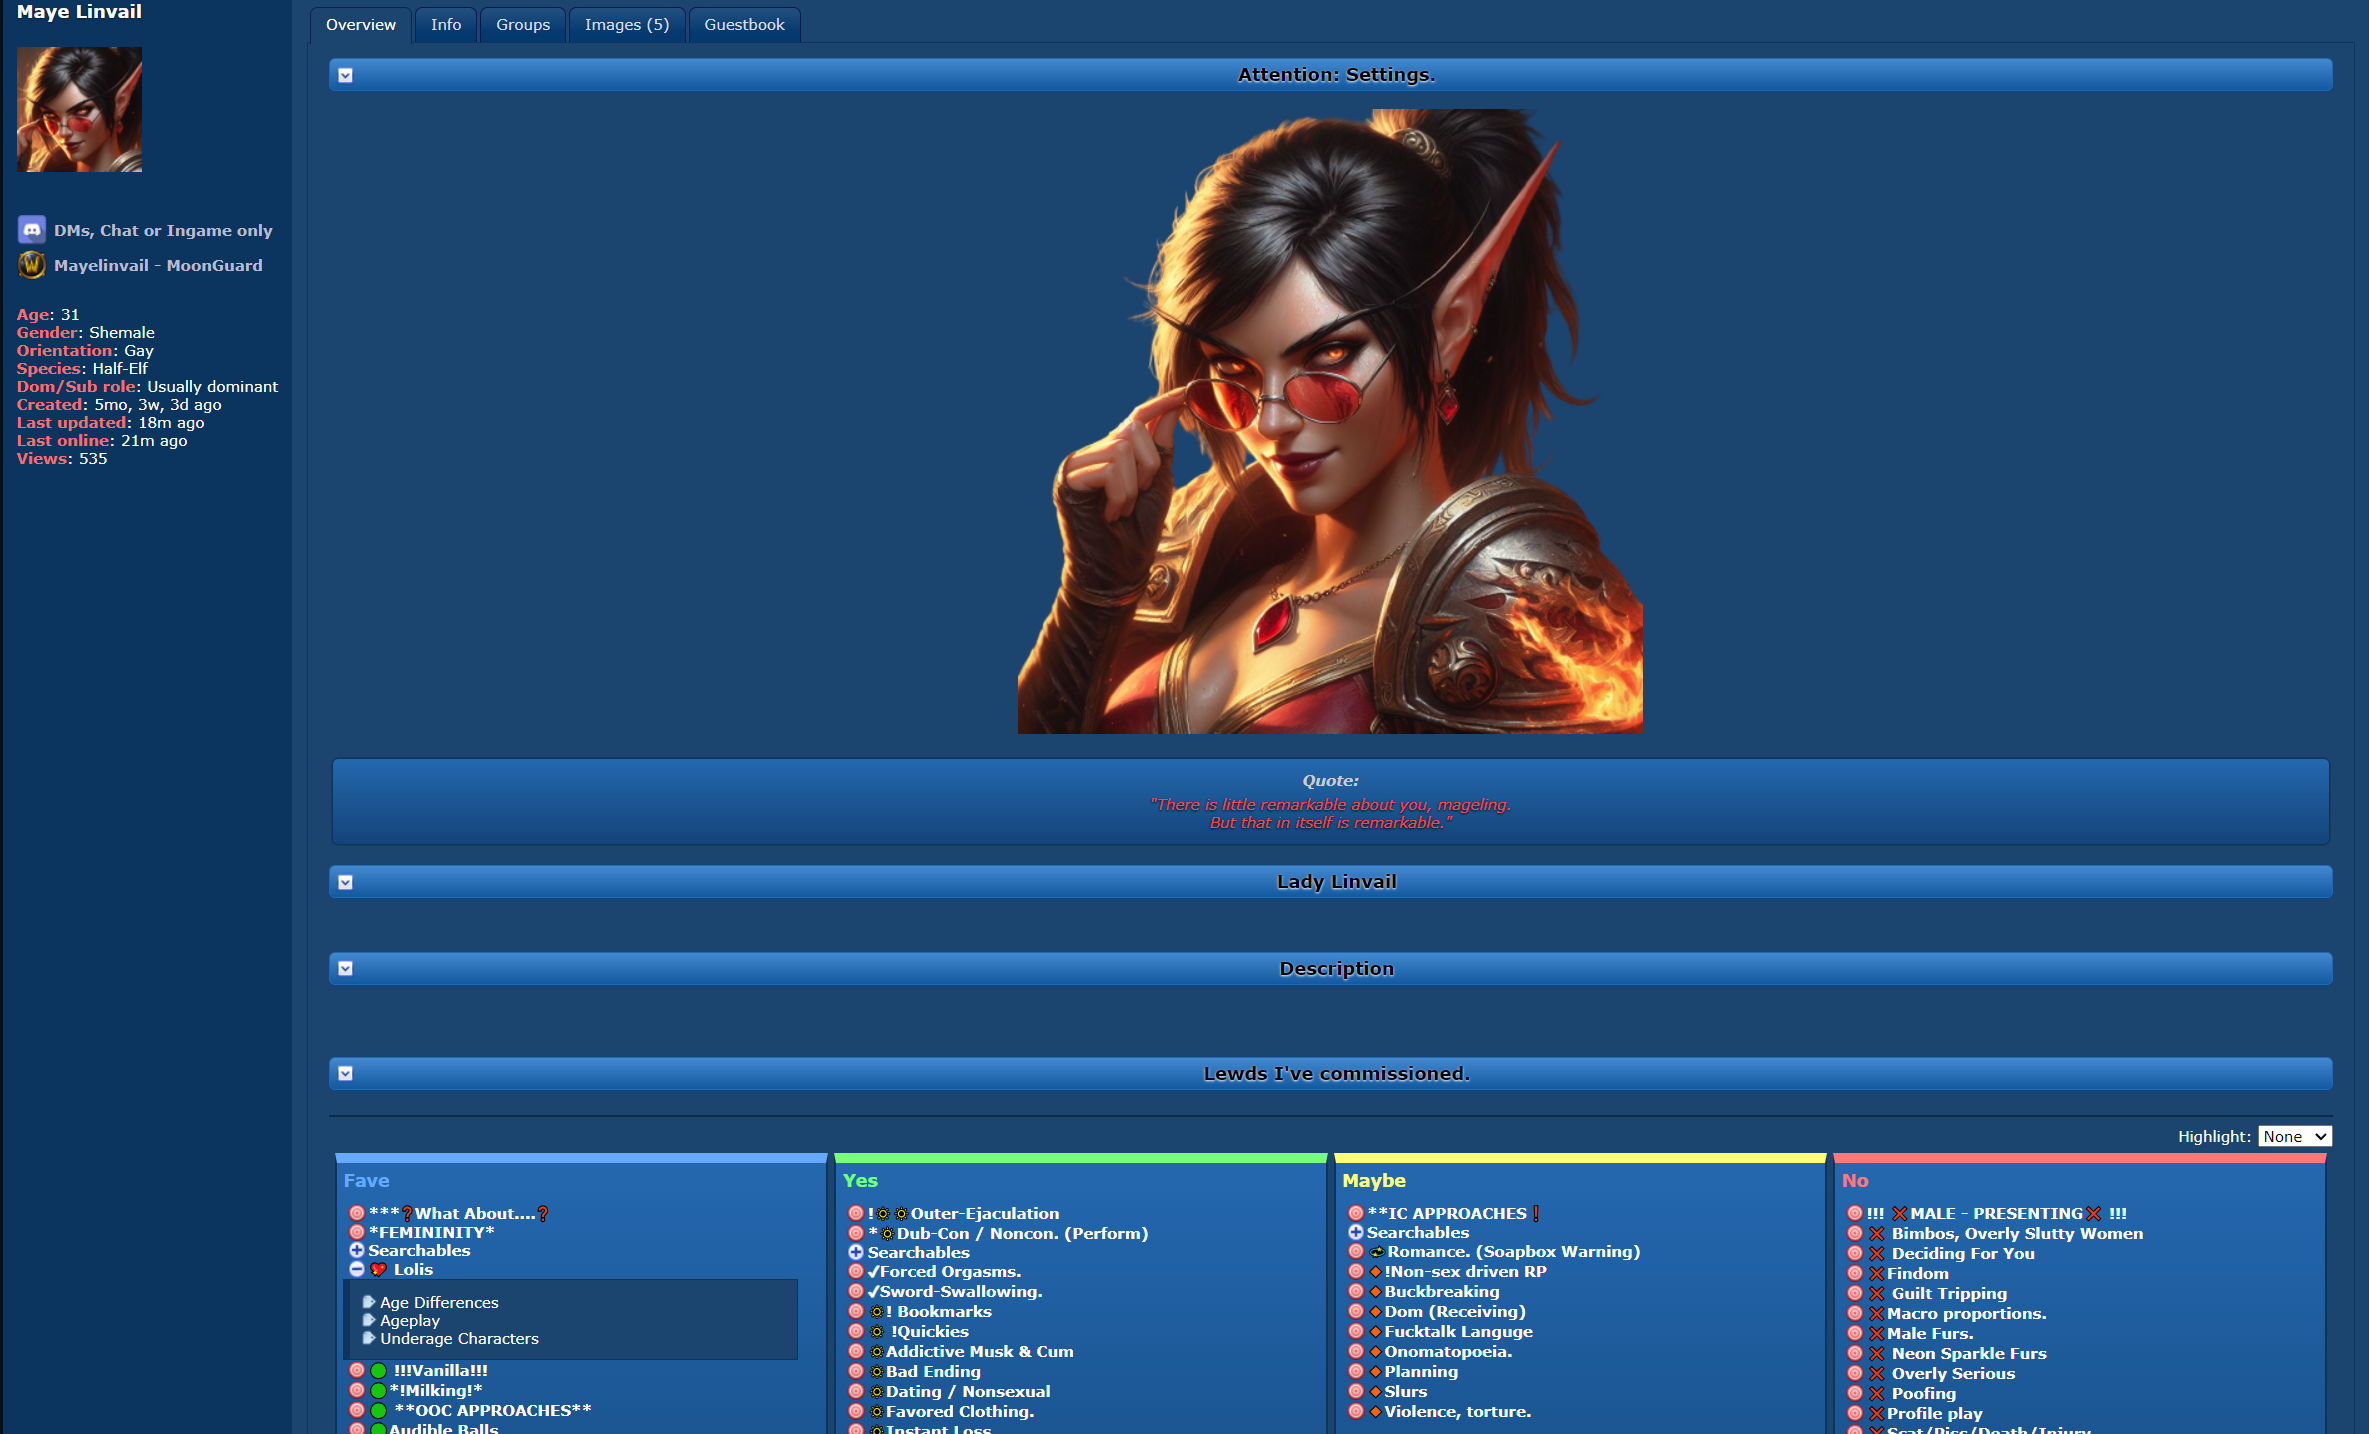The height and width of the screenshot is (1434, 2369).
Task: Open the Highlight dropdown set to None
Action: tap(2295, 1137)
